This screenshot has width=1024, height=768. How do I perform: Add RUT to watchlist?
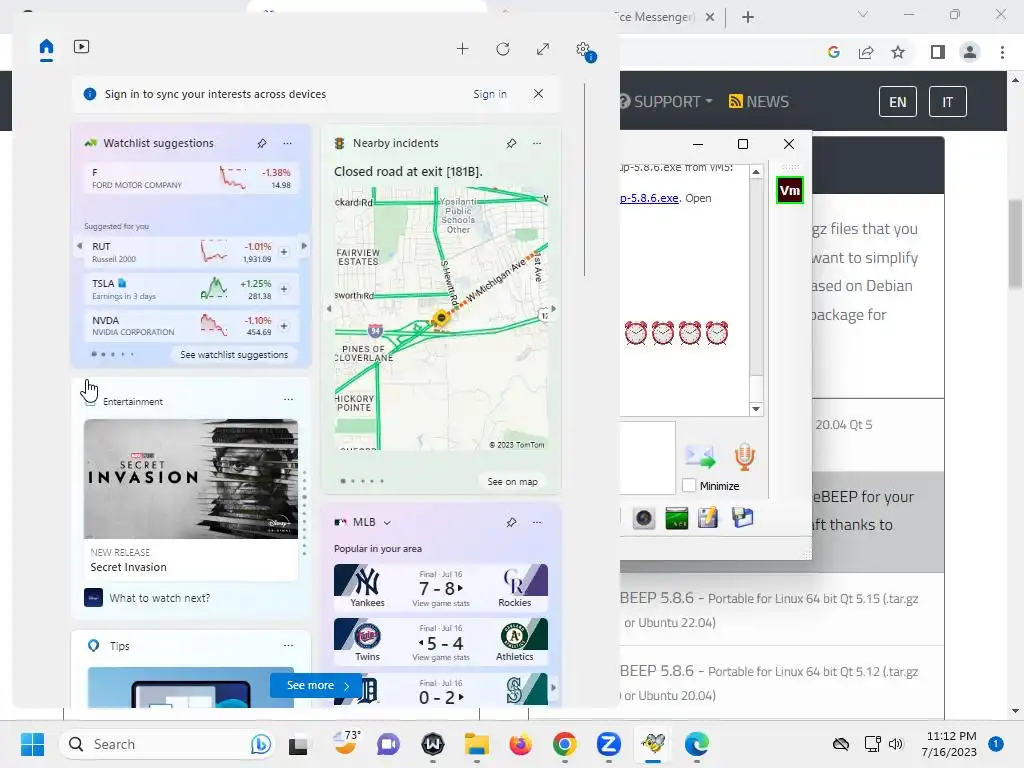pyautogui.click(x=284, y=252)
